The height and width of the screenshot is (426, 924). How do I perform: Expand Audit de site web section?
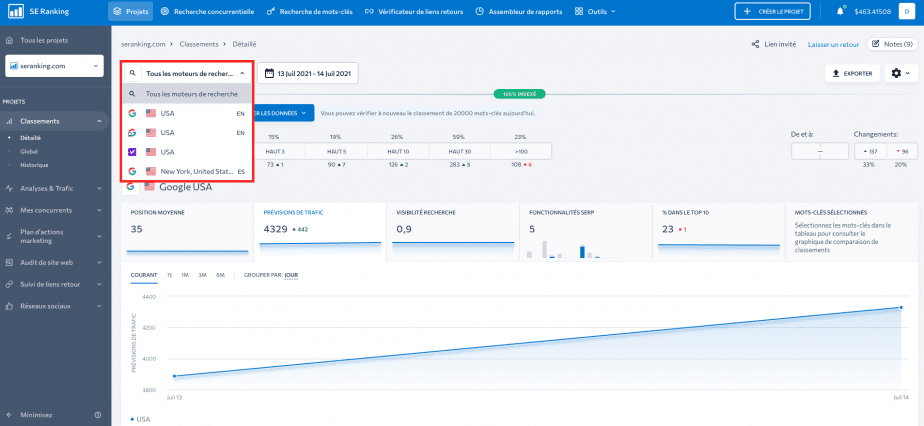[x=55, y=263]
